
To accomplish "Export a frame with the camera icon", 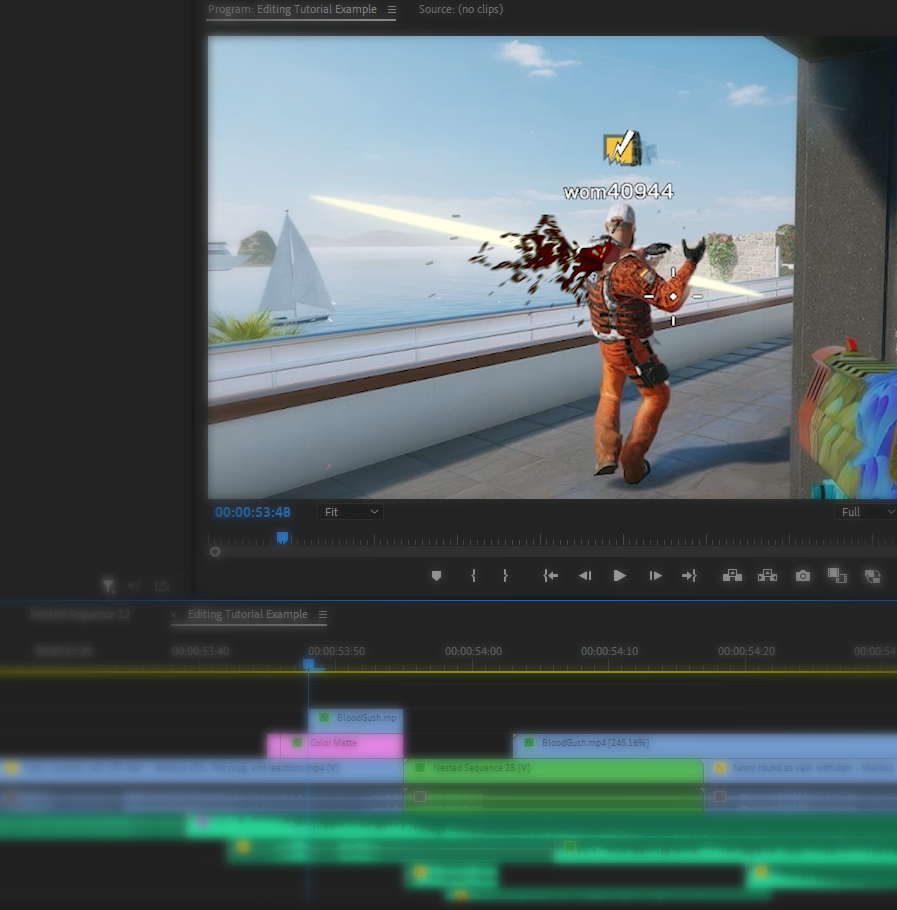I will tap(802, 576).
